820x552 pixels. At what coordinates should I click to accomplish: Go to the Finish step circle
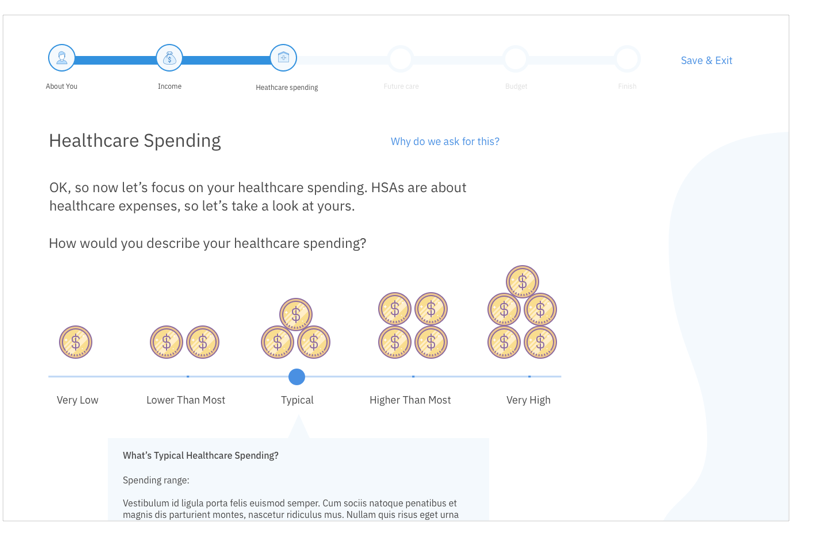point(627,59)
